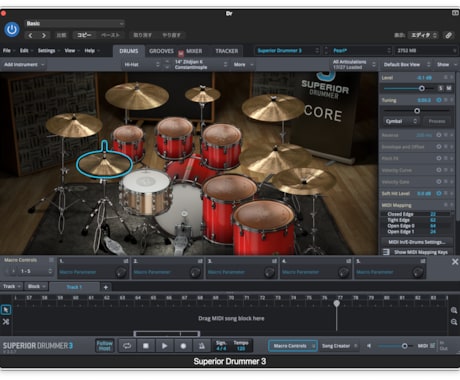Toggle the Soft Hit Level power button

439,193
